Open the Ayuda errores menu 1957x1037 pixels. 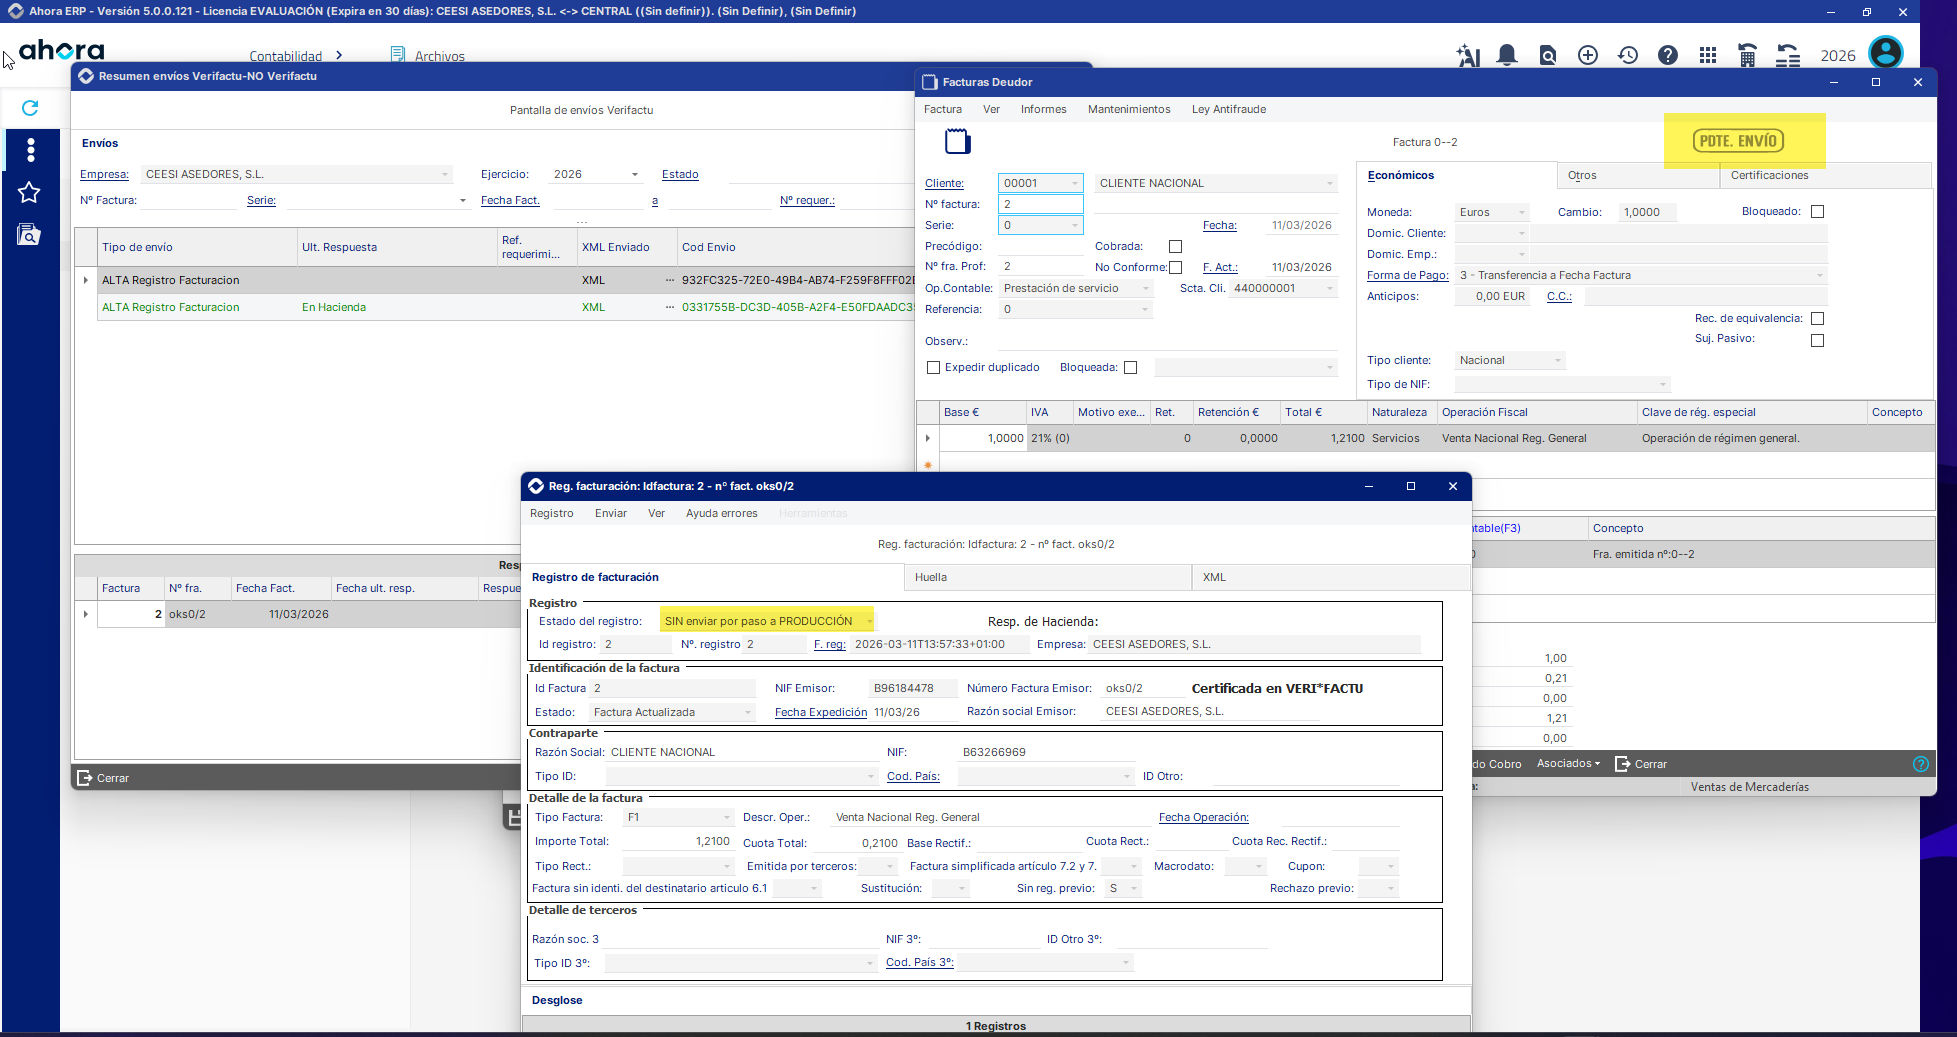[x=722, y=513]
